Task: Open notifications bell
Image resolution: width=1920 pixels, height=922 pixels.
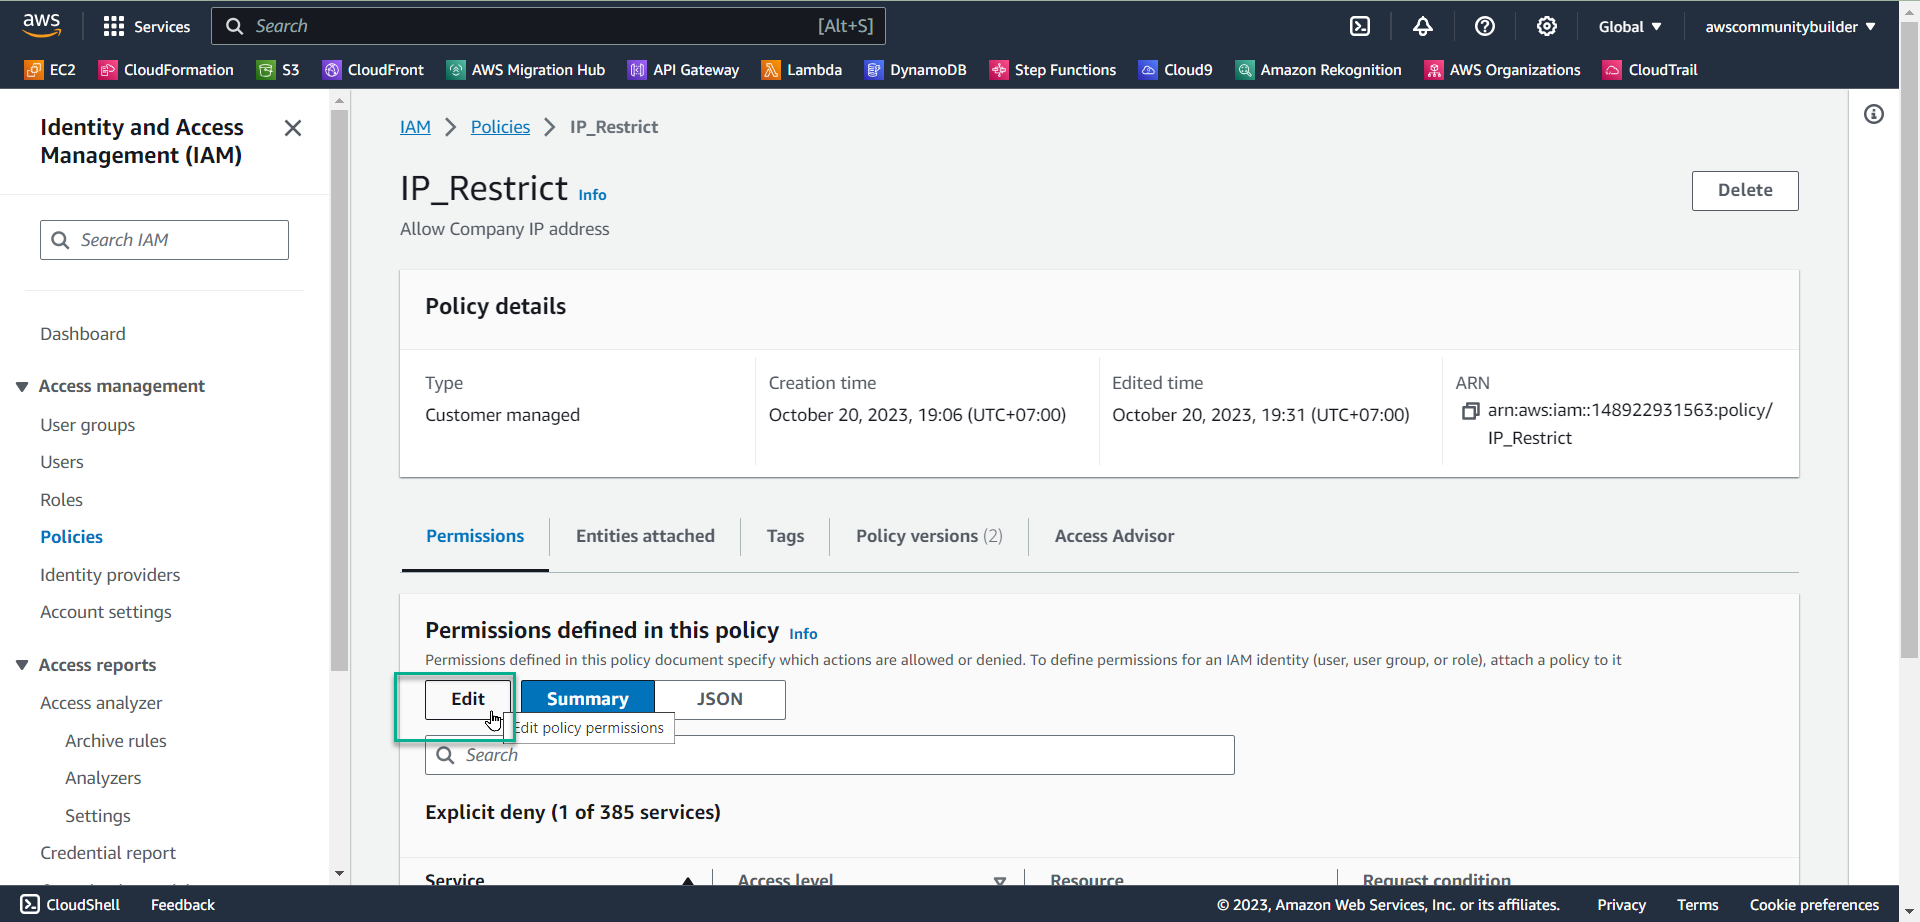Action: click(x=1422, y=26)
